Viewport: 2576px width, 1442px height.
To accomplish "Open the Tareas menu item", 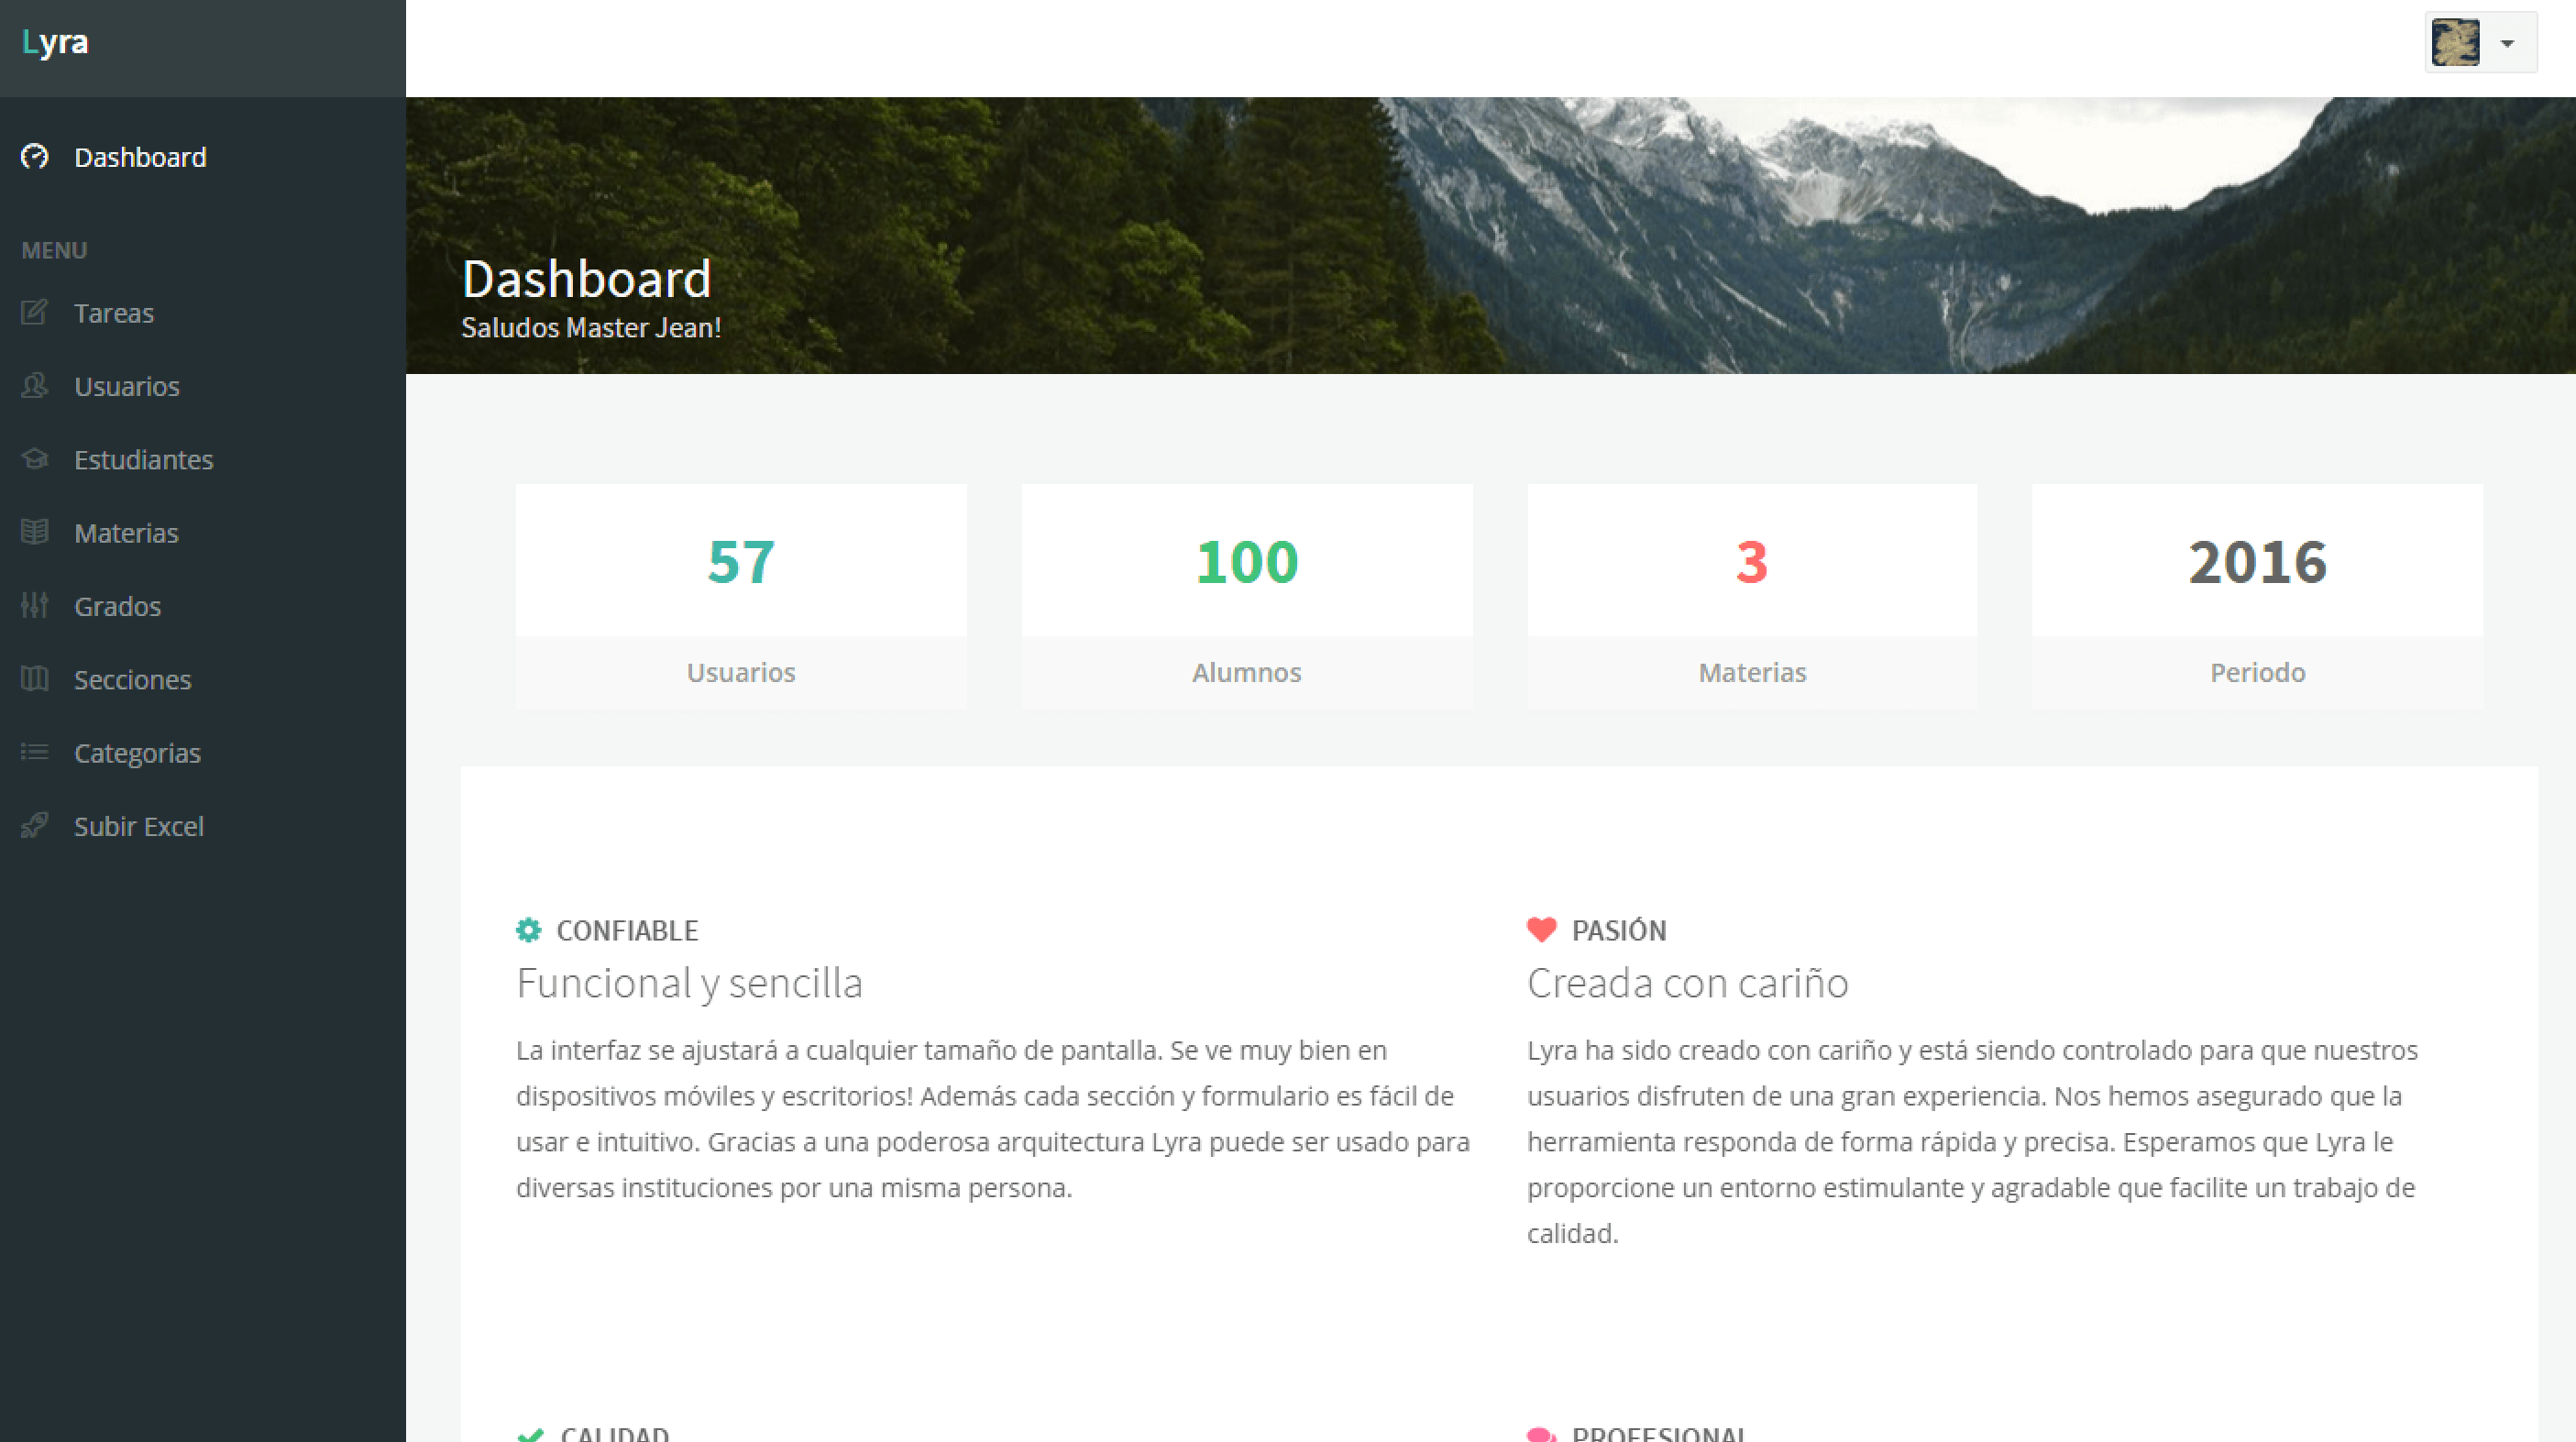I will [x=114, y=313].
